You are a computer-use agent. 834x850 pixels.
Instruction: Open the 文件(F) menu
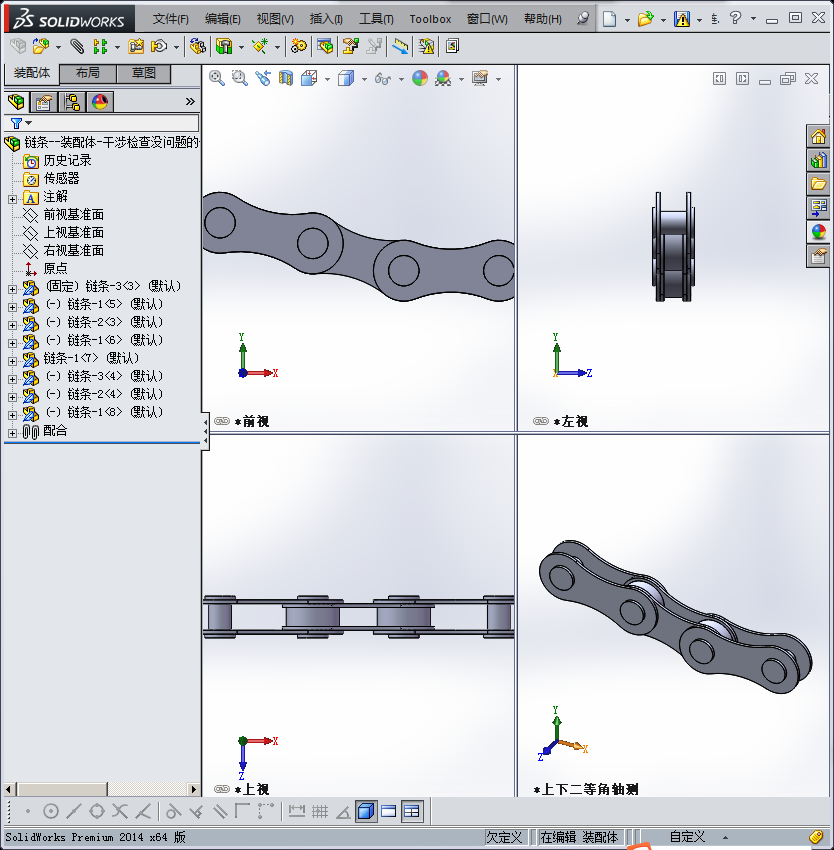click(x=170, y=19)
